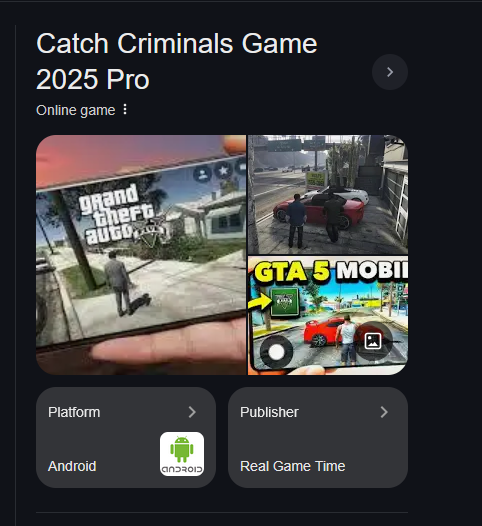482x526 pixels.
Task: Click the circular arrow button beside the title
Action: [x=390, y=72]
